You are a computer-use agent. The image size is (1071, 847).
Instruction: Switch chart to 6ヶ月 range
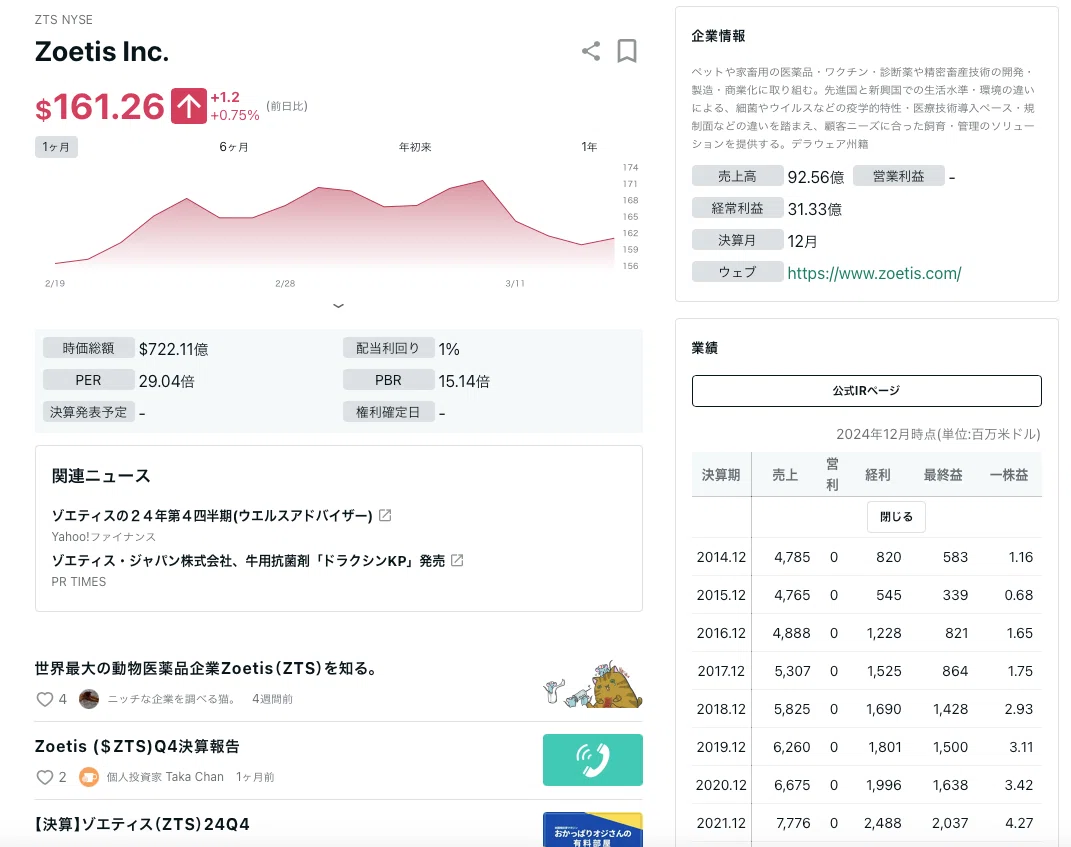click(234, 147)
